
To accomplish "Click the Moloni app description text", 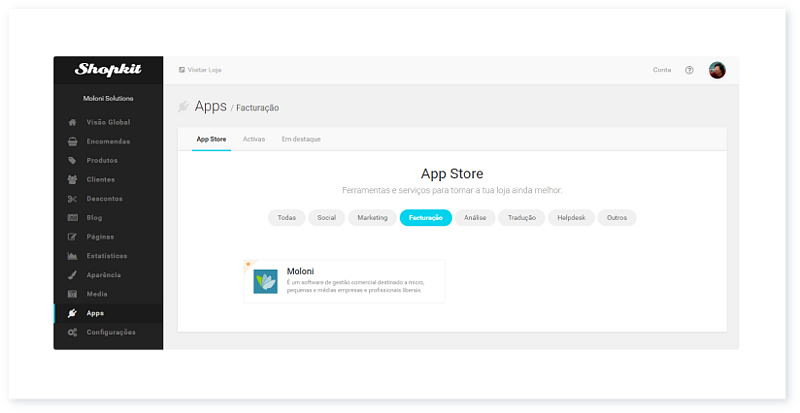I will pyautogui.click(x=355, y=286).
